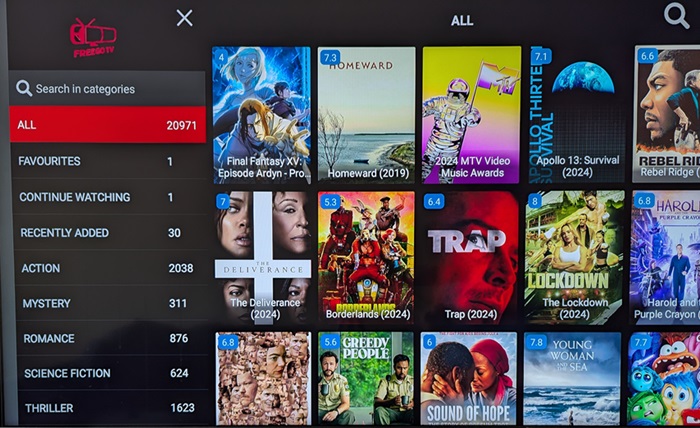
Task: Select Harold and the Purple Crayon poster
Action: (666, 258)
